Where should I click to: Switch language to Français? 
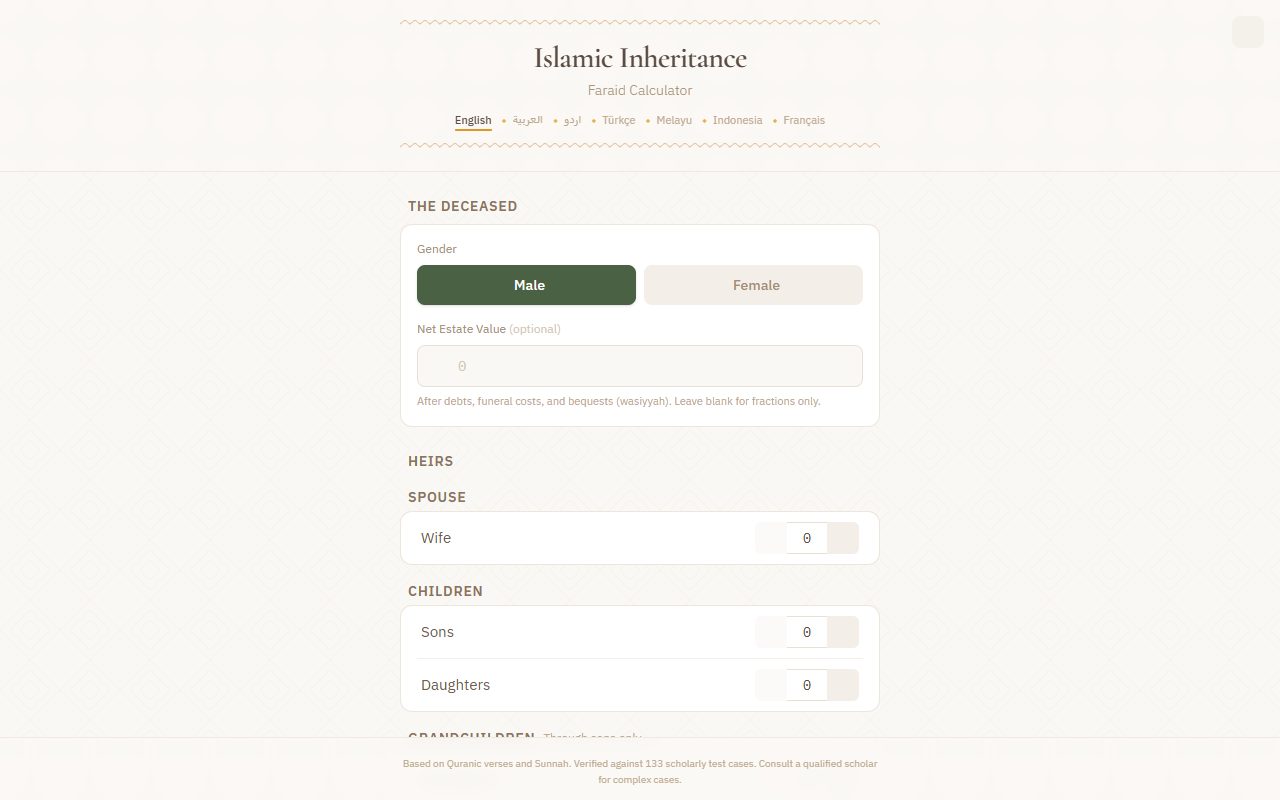click(x=804, y=121)
